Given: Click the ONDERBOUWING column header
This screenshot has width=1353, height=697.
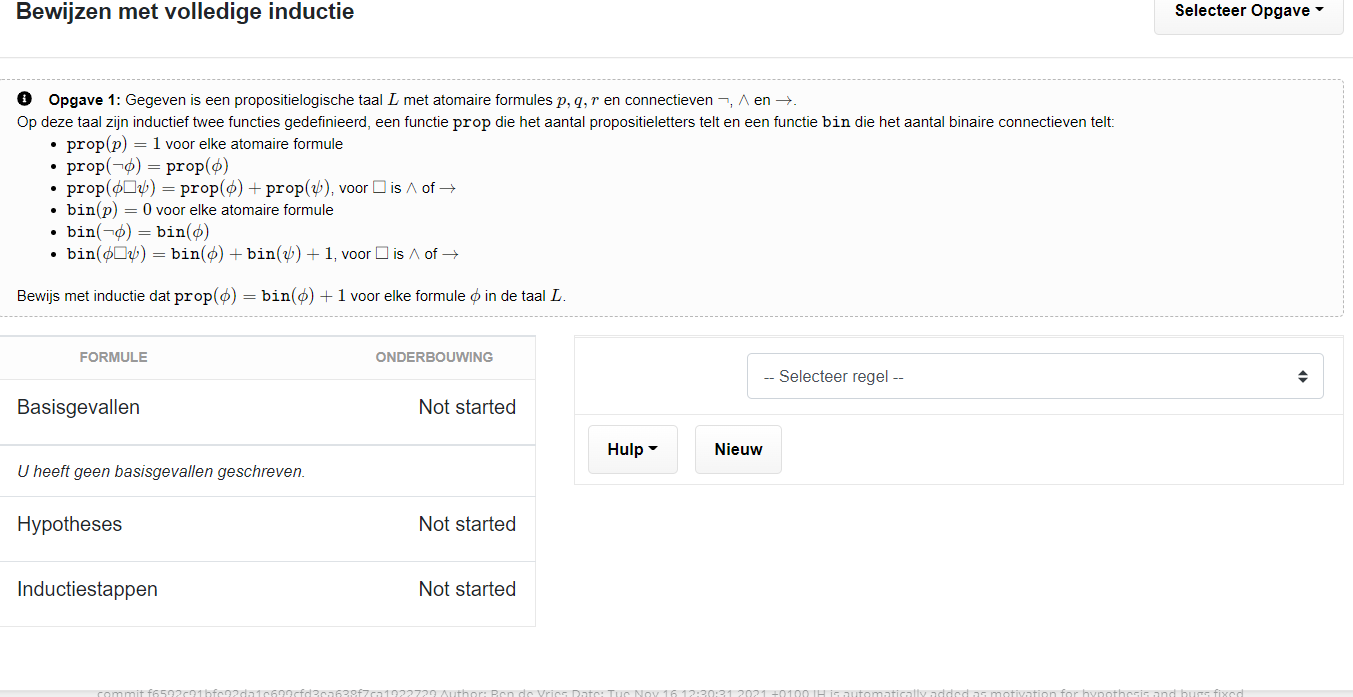Looking at the screenshot, I should (434, 357).
